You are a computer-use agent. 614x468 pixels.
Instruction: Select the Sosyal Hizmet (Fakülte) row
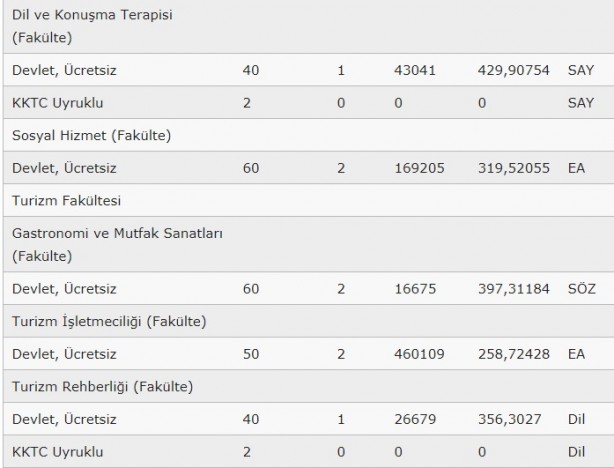(309, 136)
